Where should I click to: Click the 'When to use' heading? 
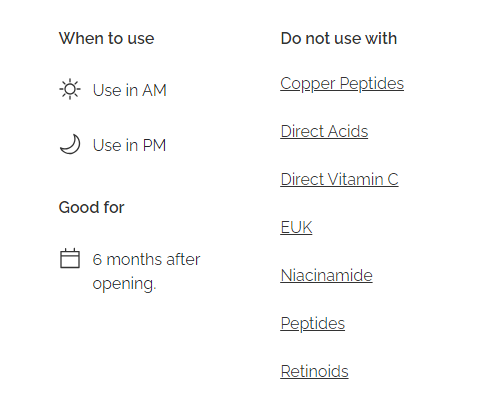click(107, 38)
